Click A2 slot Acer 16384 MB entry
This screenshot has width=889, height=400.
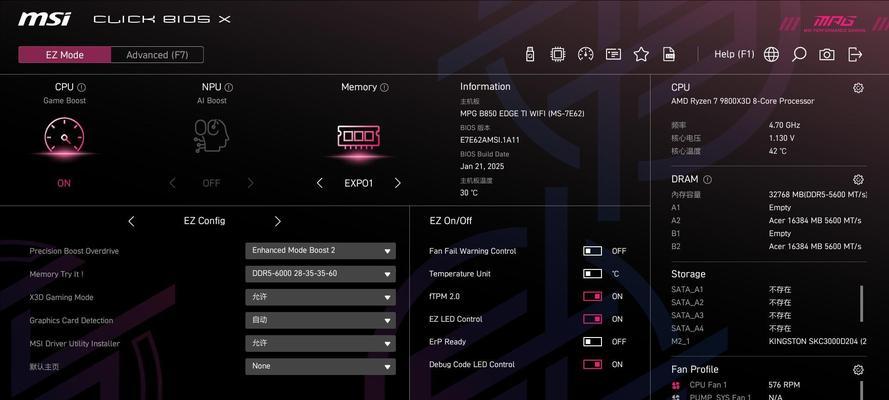(767, 220)
